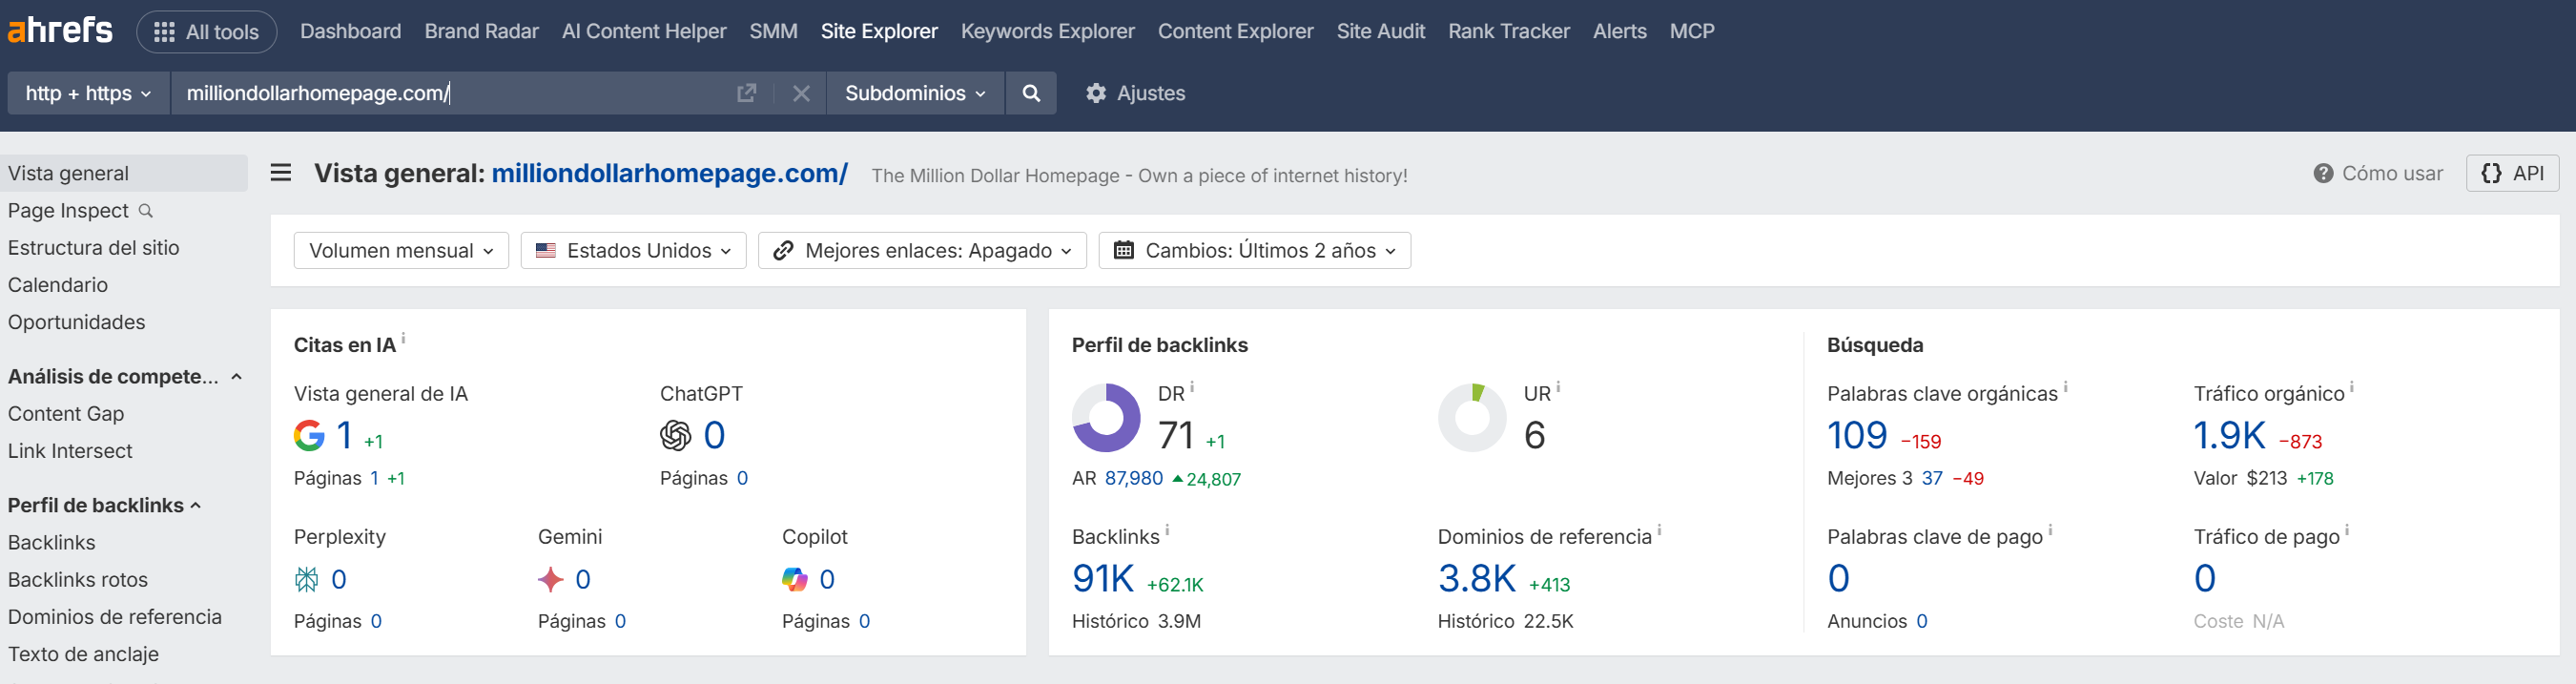
Task: Open the 91K backlinks count
Action: [x=1102, y=579]
